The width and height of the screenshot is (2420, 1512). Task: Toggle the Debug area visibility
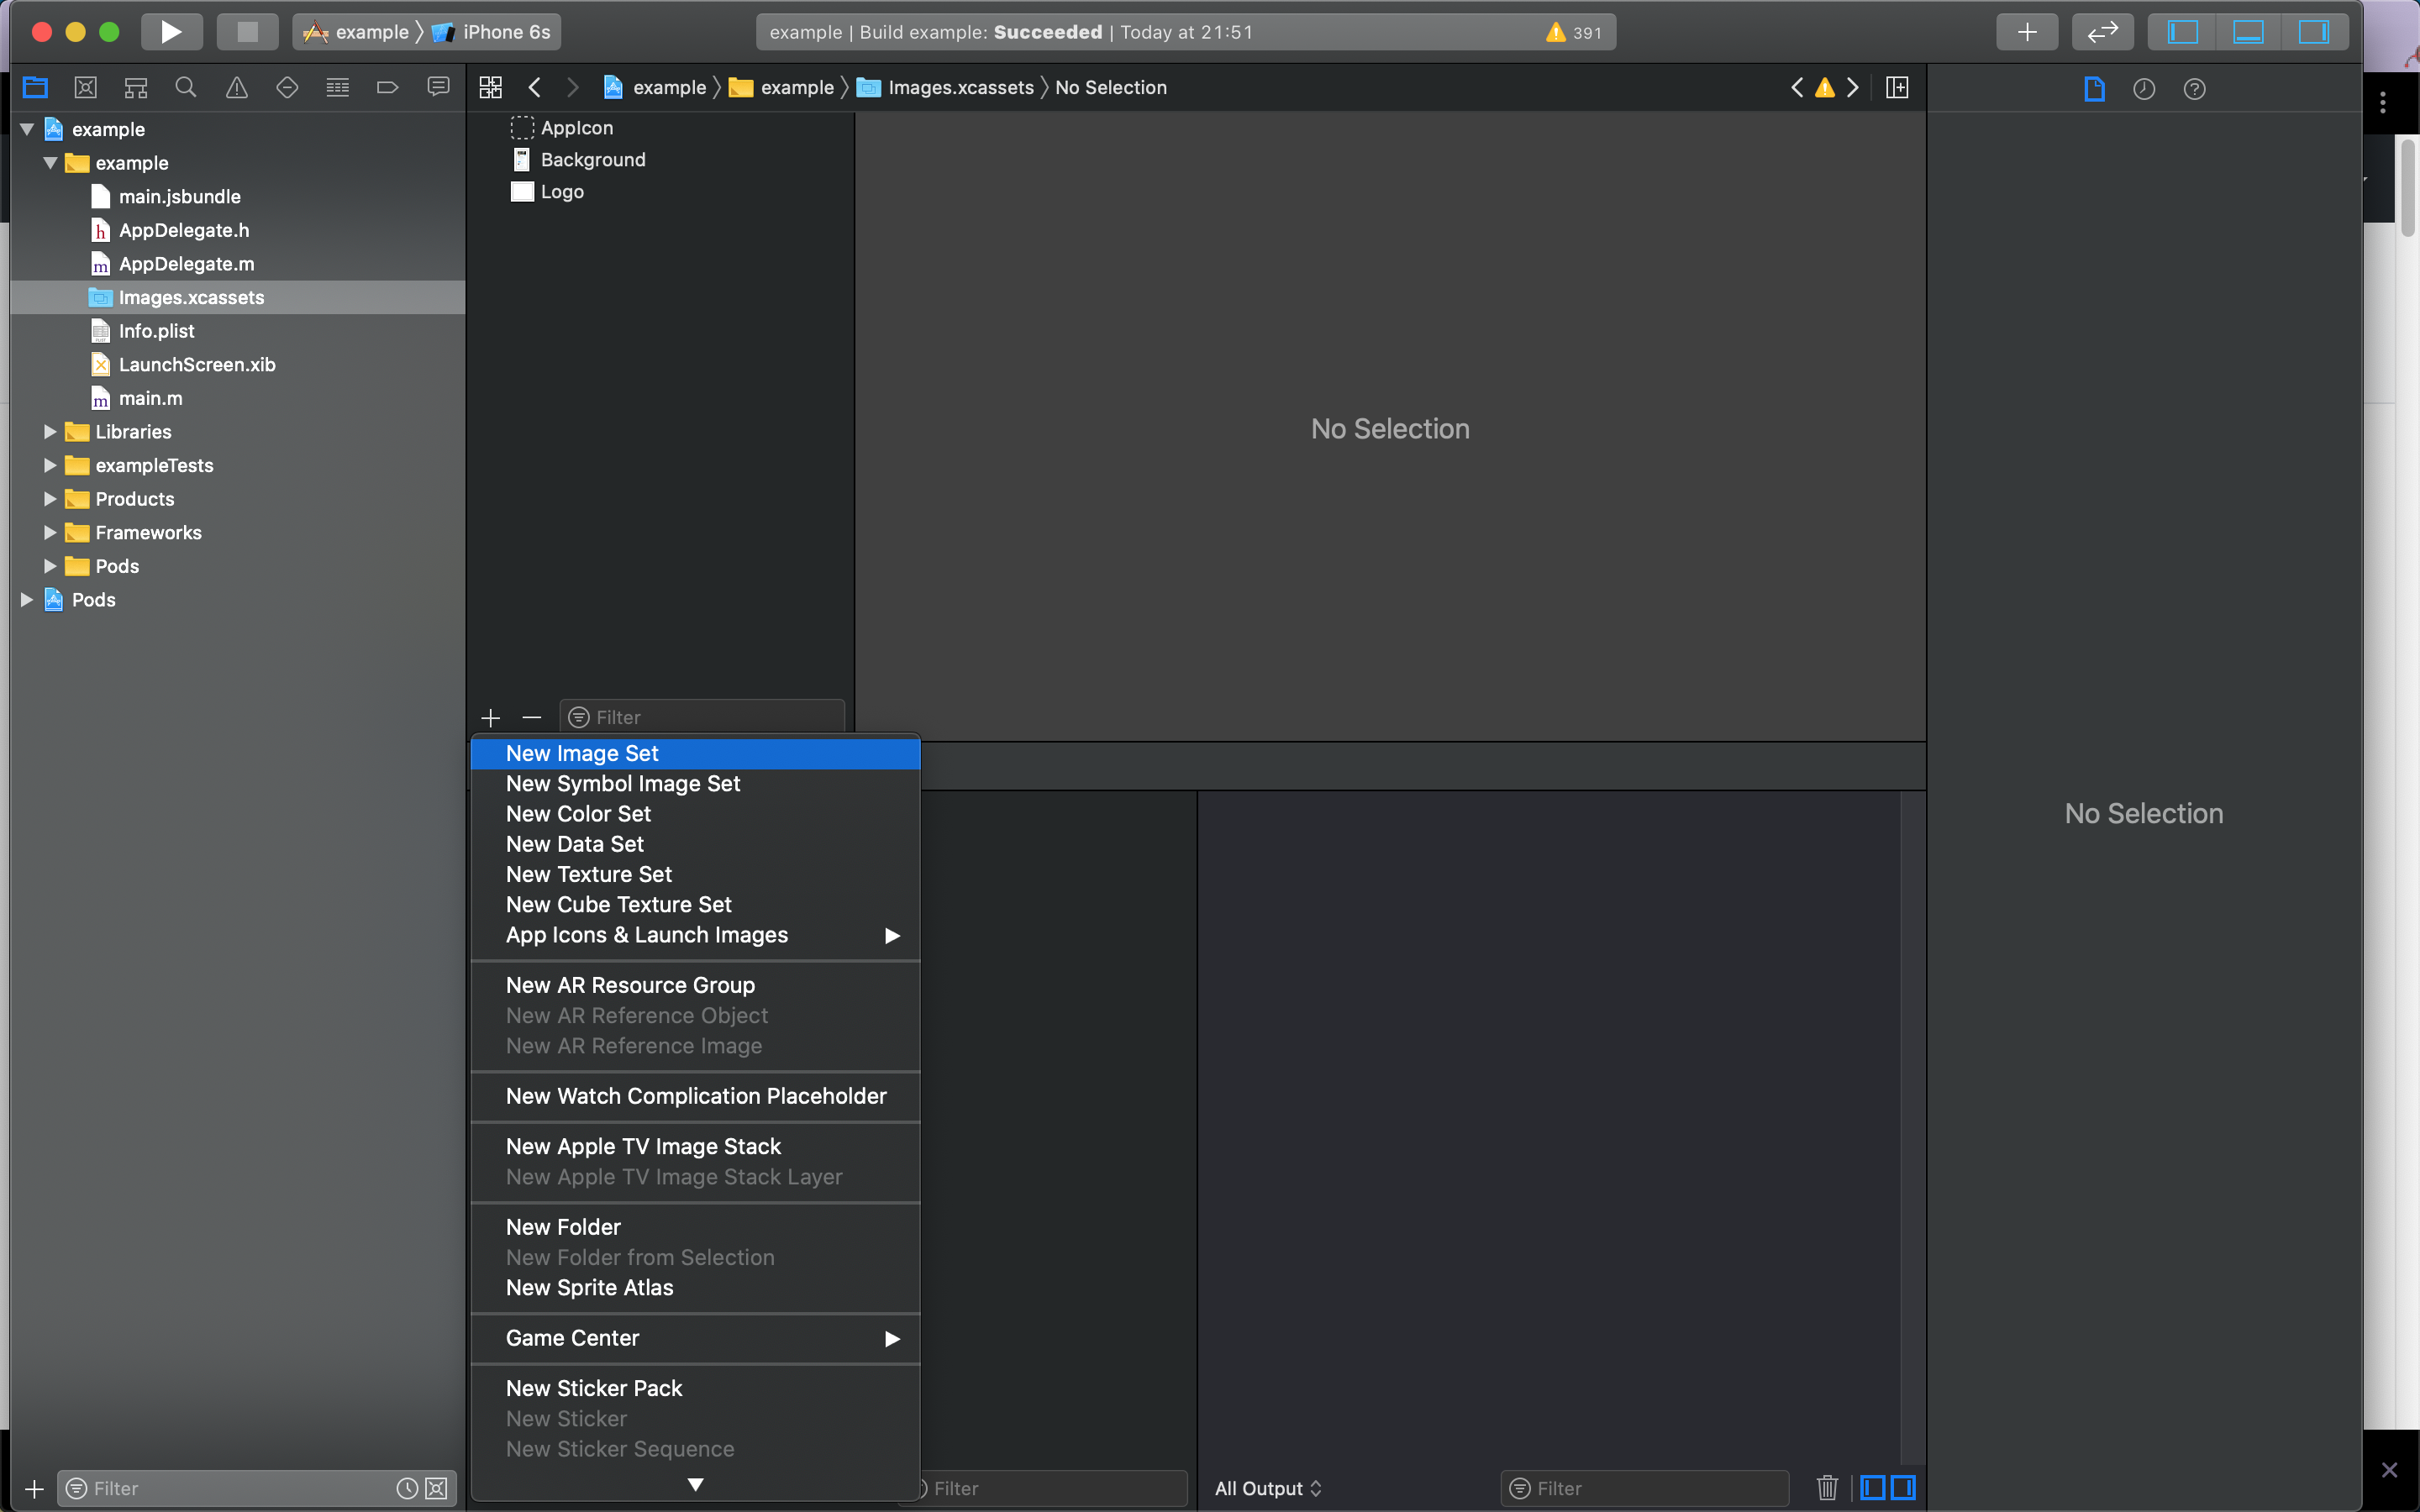pyautogui.click(x=2248, y=32)
